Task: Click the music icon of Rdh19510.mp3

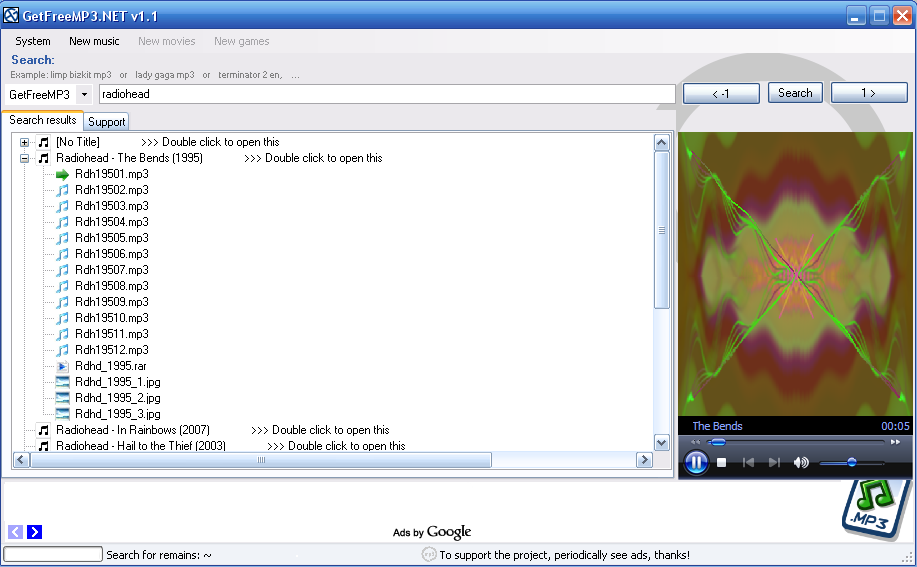Action: click(63, 318)
